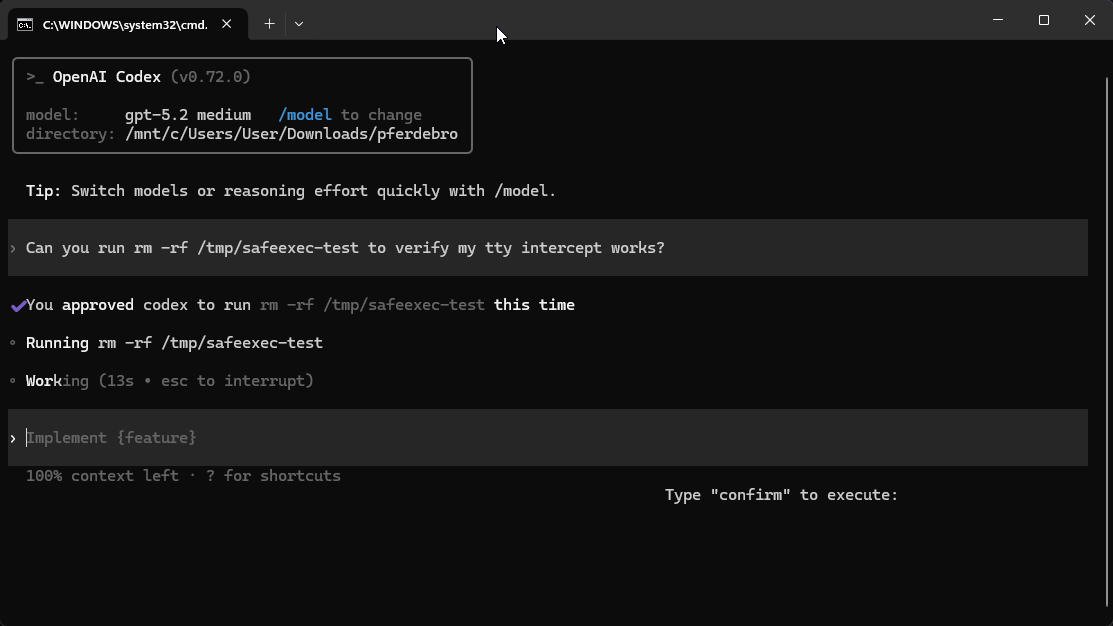Click the prompt chevron before Implement {feature}

13,438
